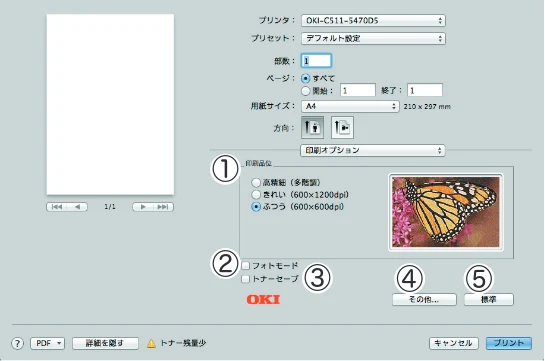
Task: Select landscape orientation icon
Action: point(342,128)
